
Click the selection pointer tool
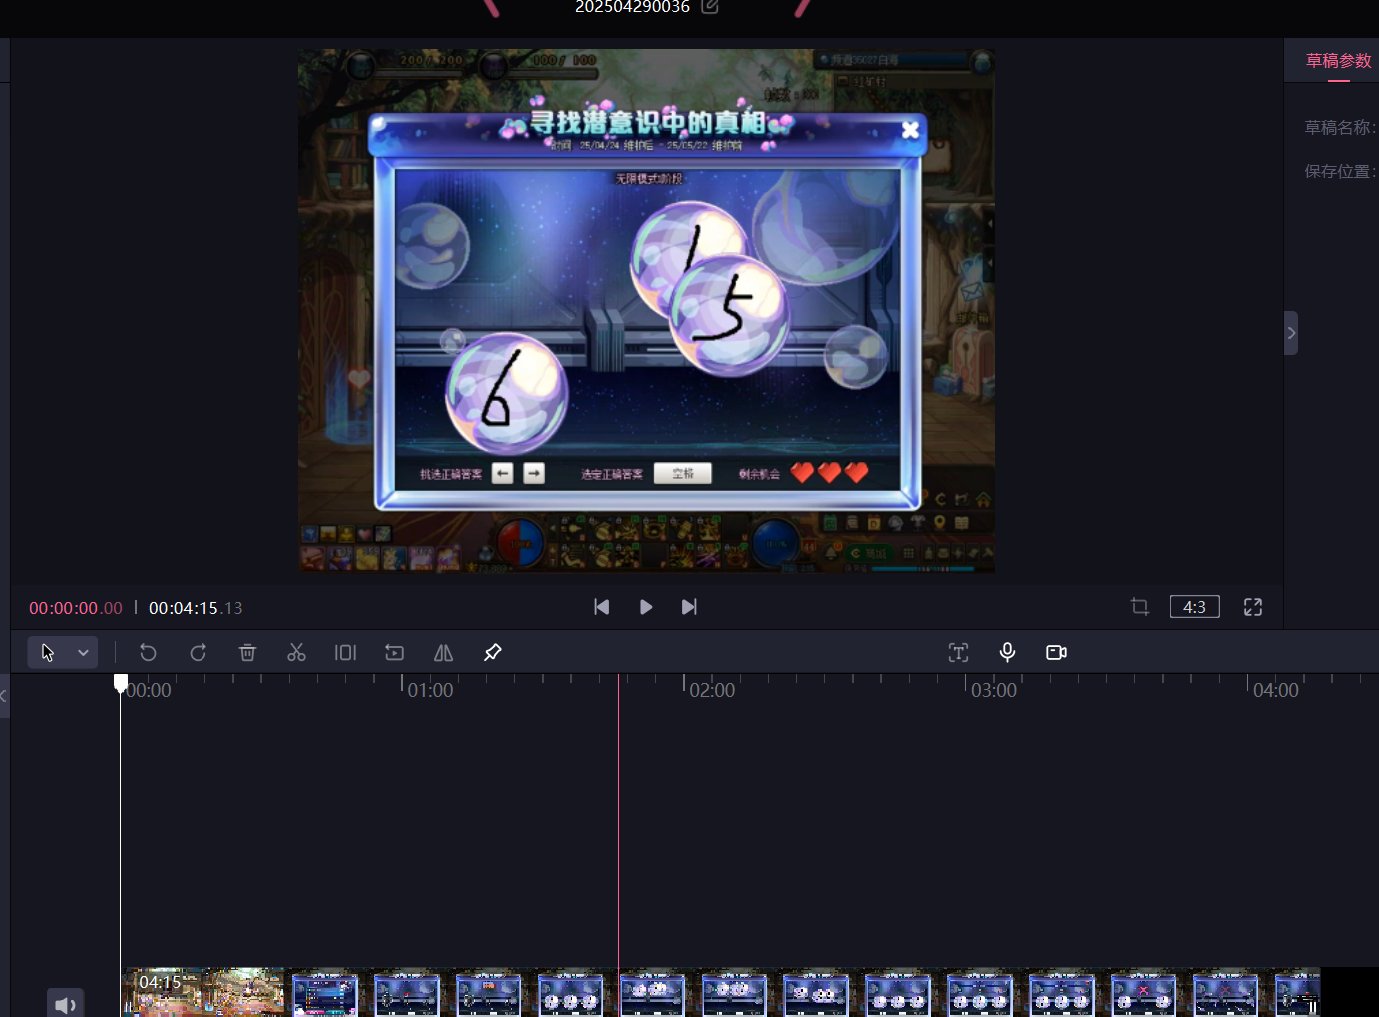point(47,653)
